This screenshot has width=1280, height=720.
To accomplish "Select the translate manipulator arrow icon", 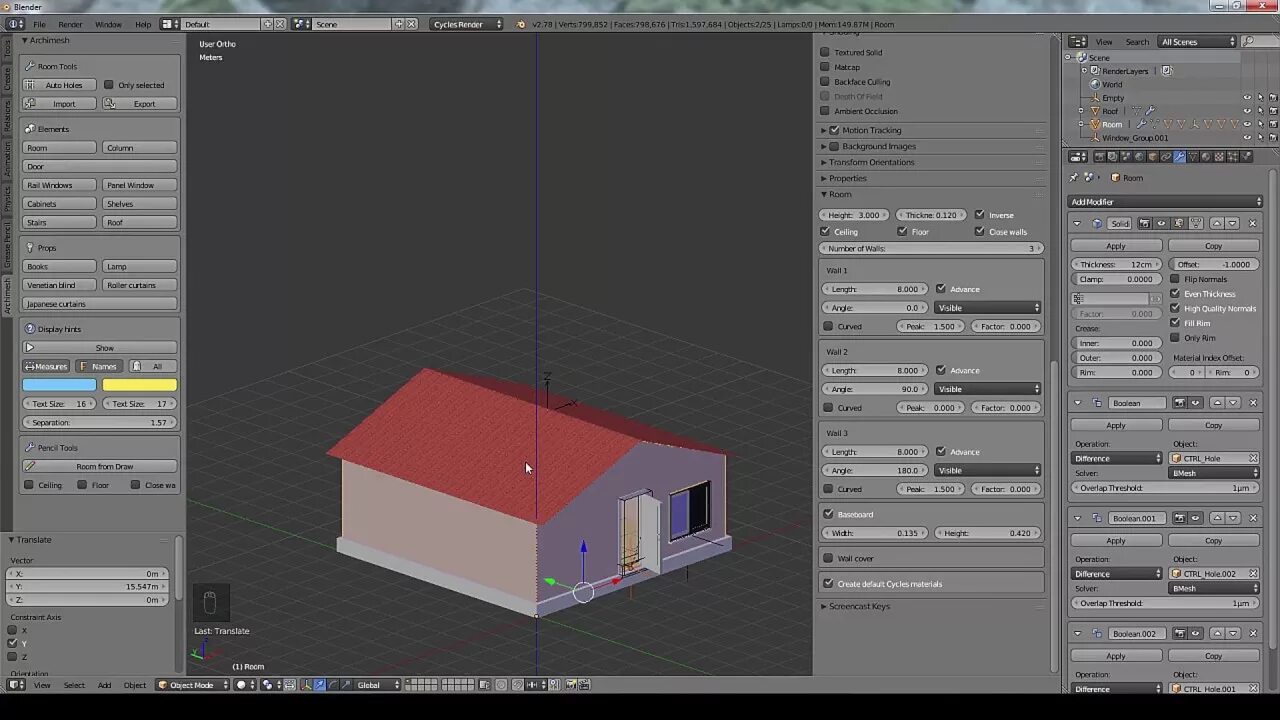I will click(x=320, y=685).
